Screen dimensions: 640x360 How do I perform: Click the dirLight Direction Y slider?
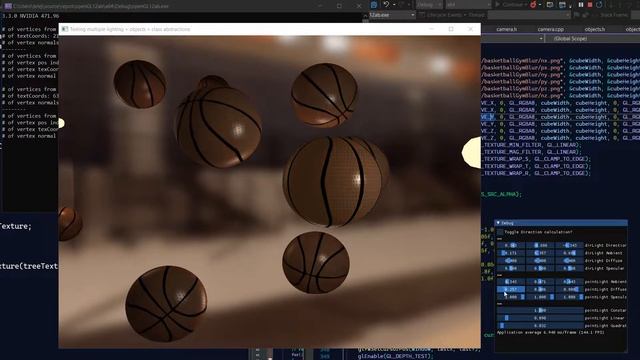pyautogui.click(x=540, y=245)
